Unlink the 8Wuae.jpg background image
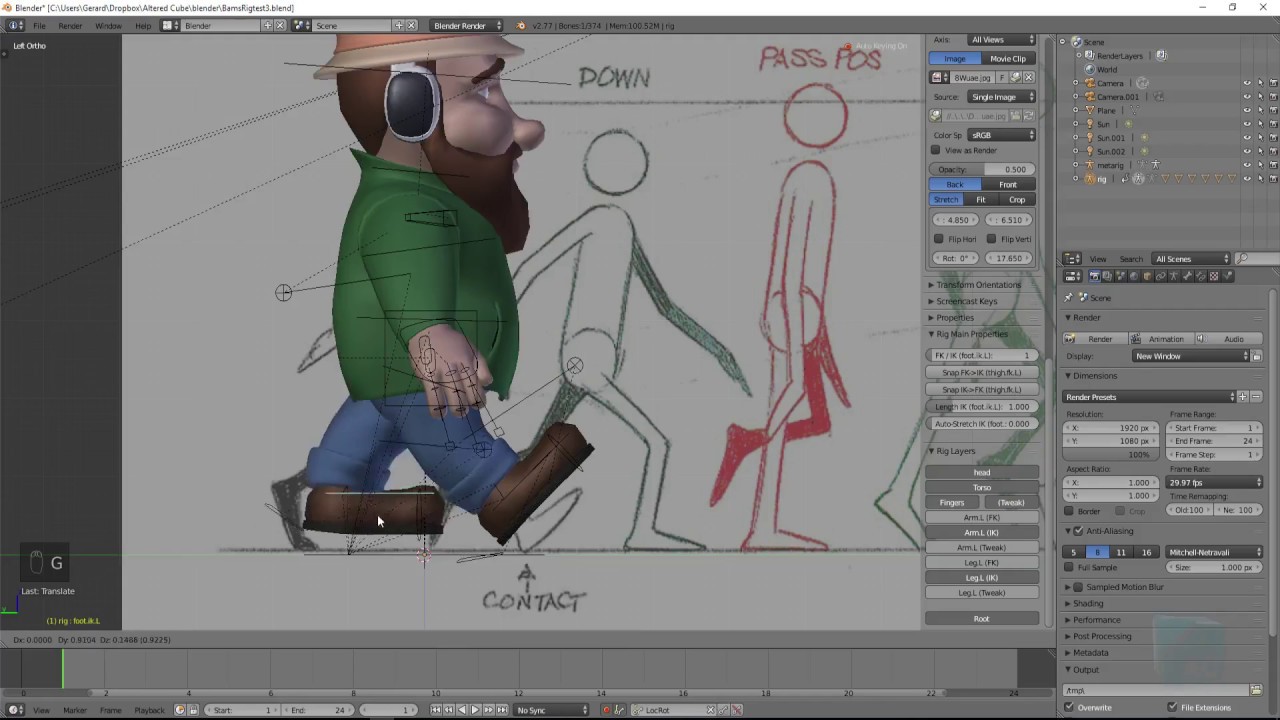 point(1028,77)
